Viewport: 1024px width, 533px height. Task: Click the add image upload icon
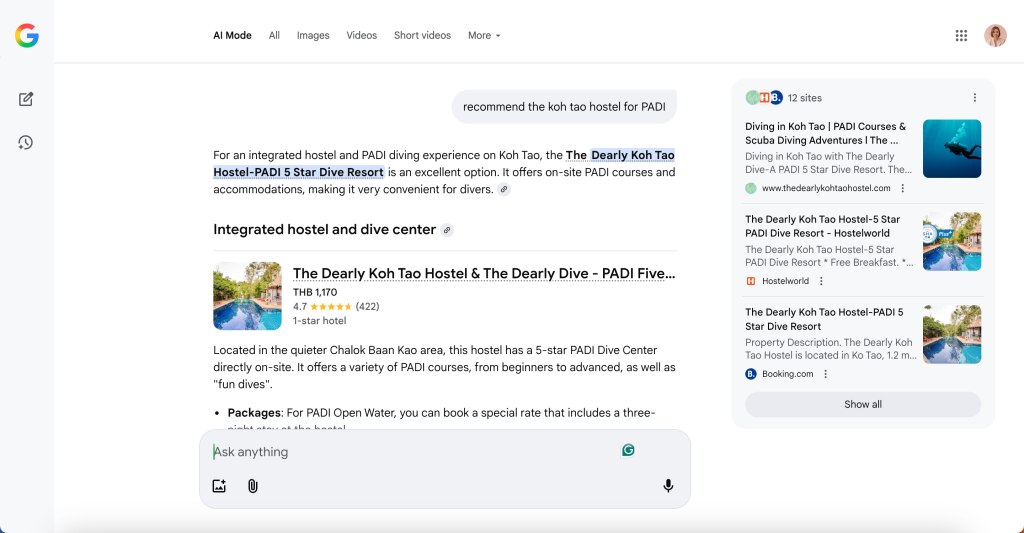219,486
